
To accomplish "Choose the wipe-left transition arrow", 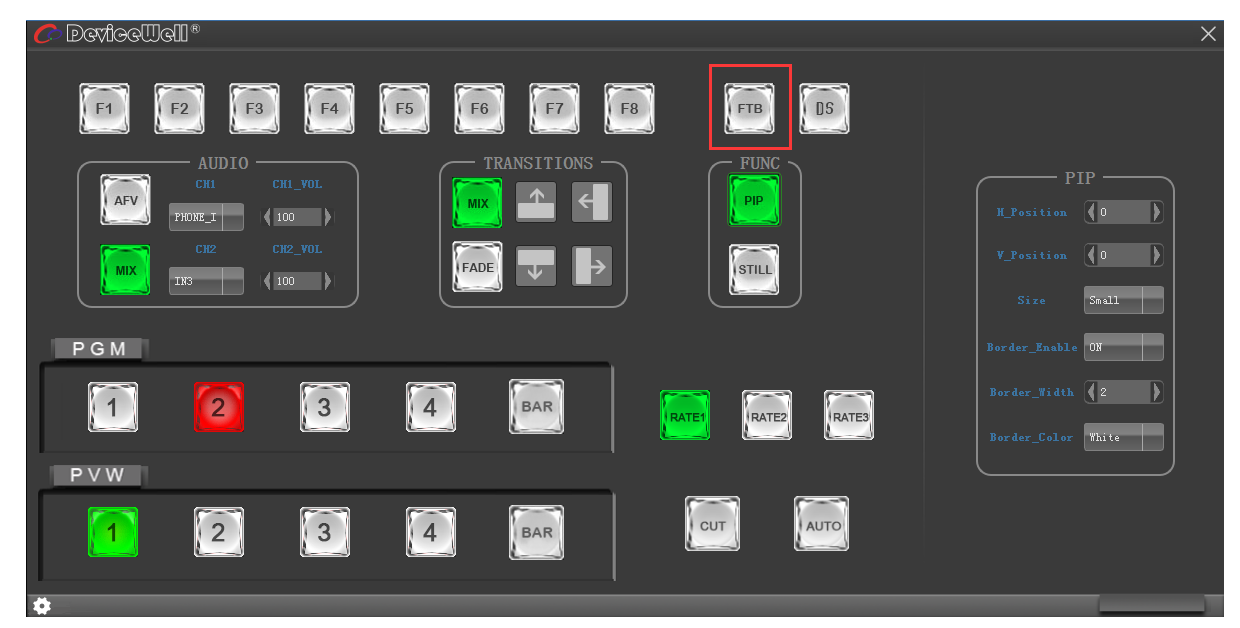I will [592, 202].
